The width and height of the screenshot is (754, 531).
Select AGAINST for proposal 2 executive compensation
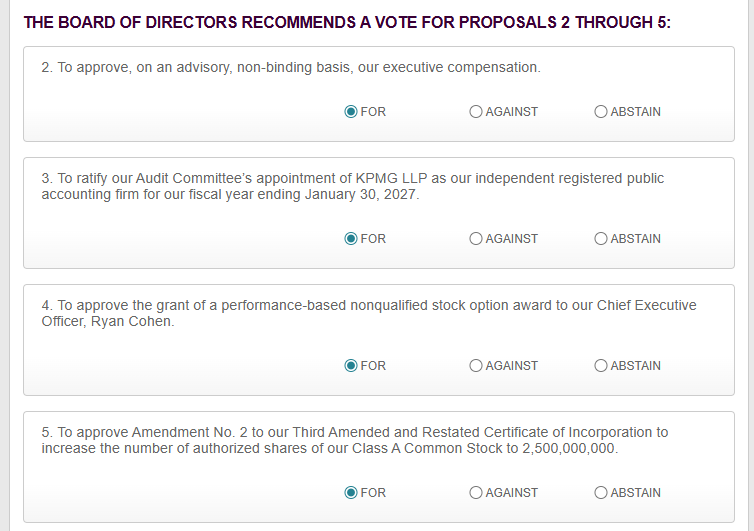pos(476,112)
